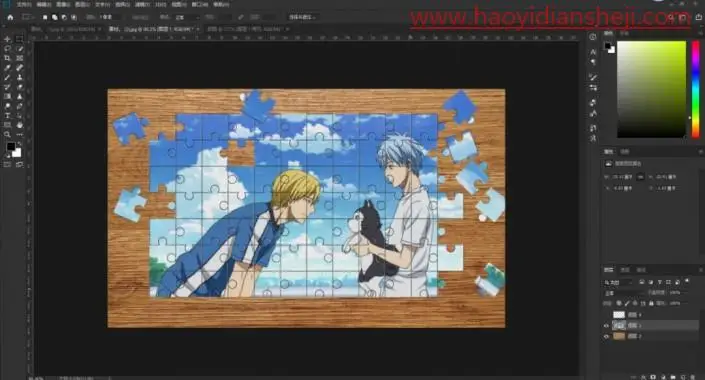Click the trash icon to delete layer

point(692,377)
